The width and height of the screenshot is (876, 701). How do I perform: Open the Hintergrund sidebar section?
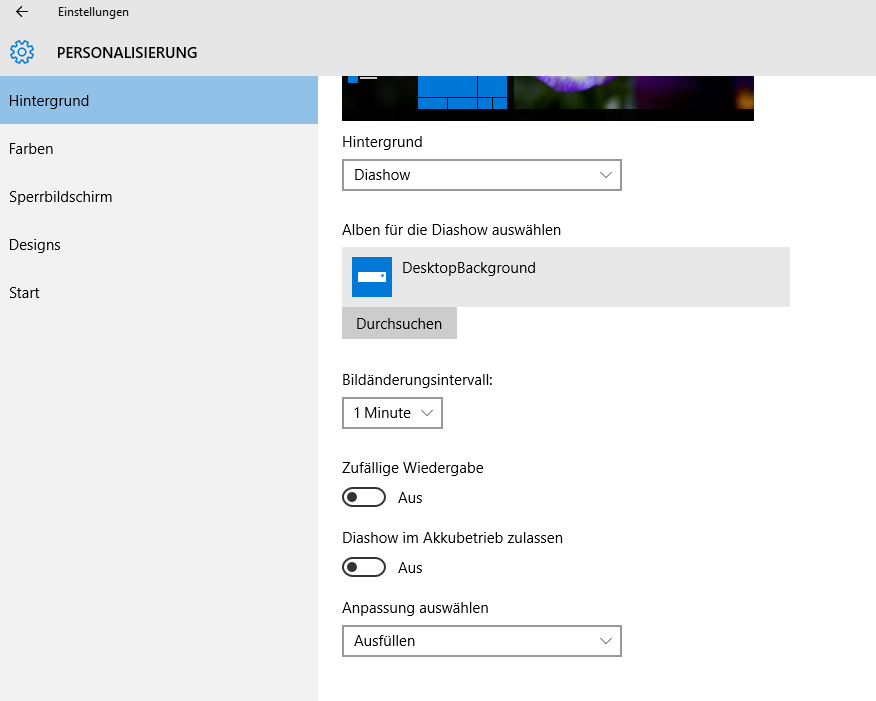point(159,101)
